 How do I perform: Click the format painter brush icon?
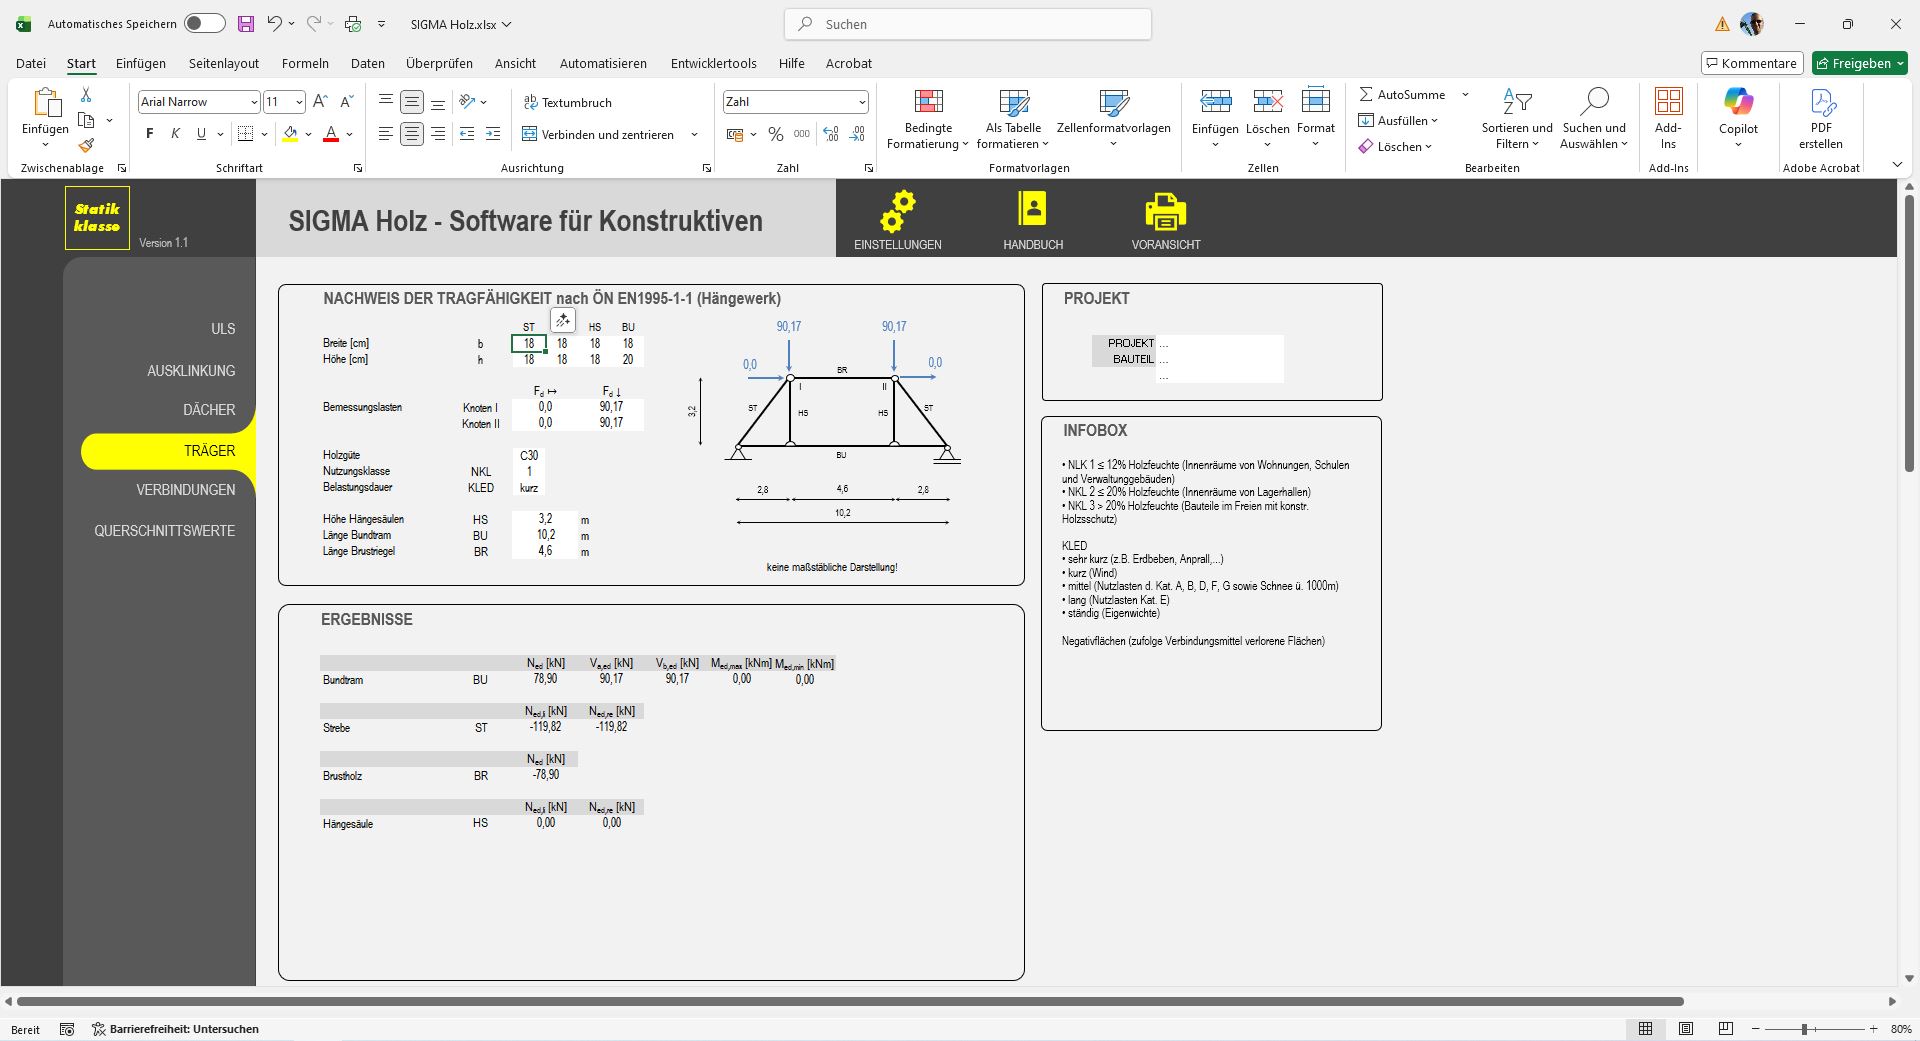click(86, 146)
